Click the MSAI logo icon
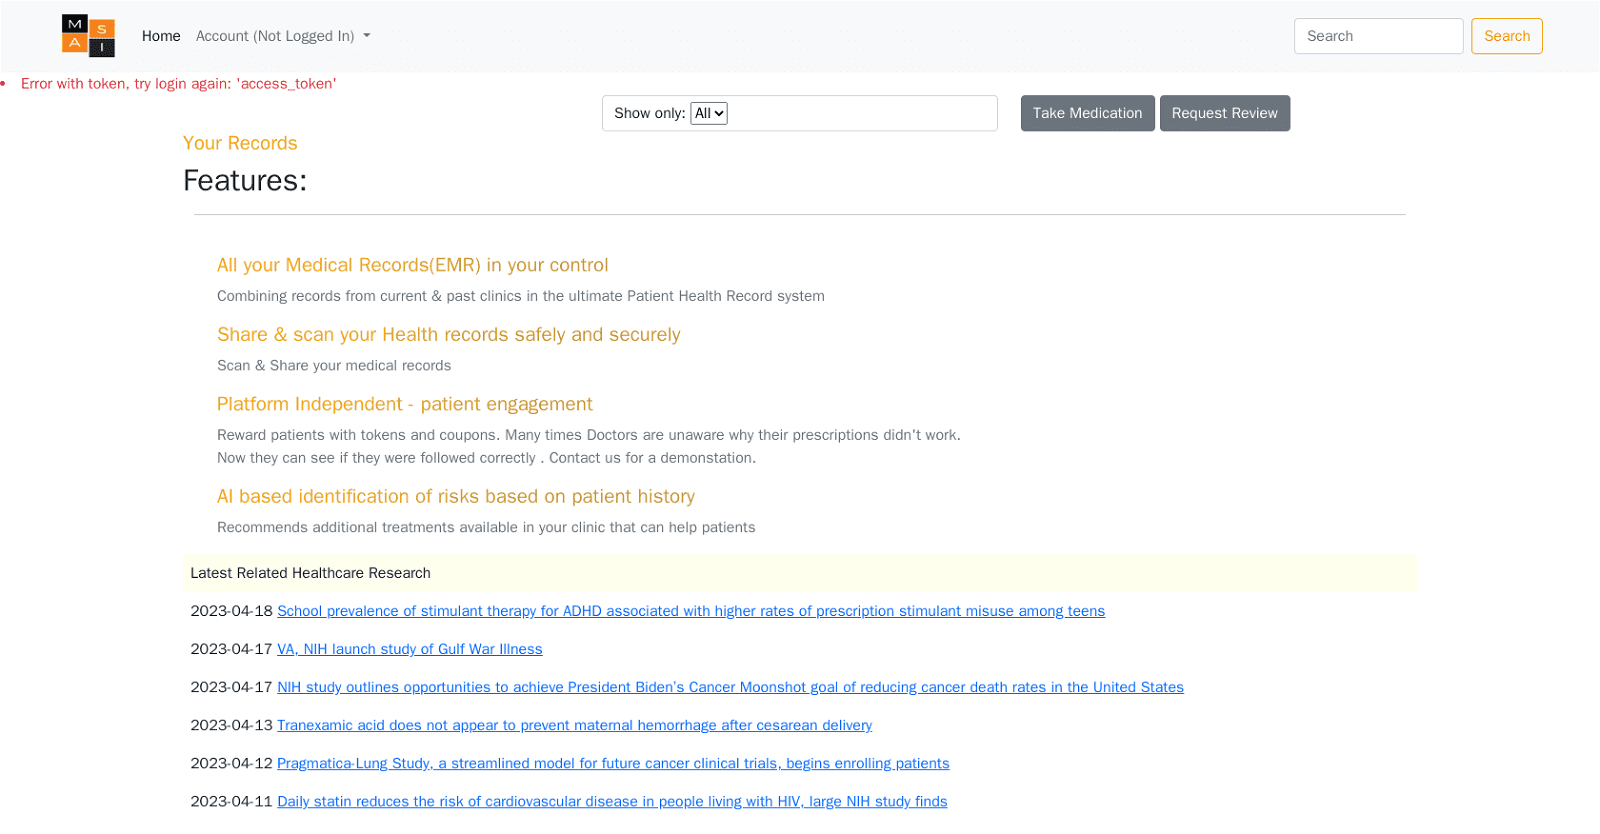1600x834 pixels. [88, 36]
